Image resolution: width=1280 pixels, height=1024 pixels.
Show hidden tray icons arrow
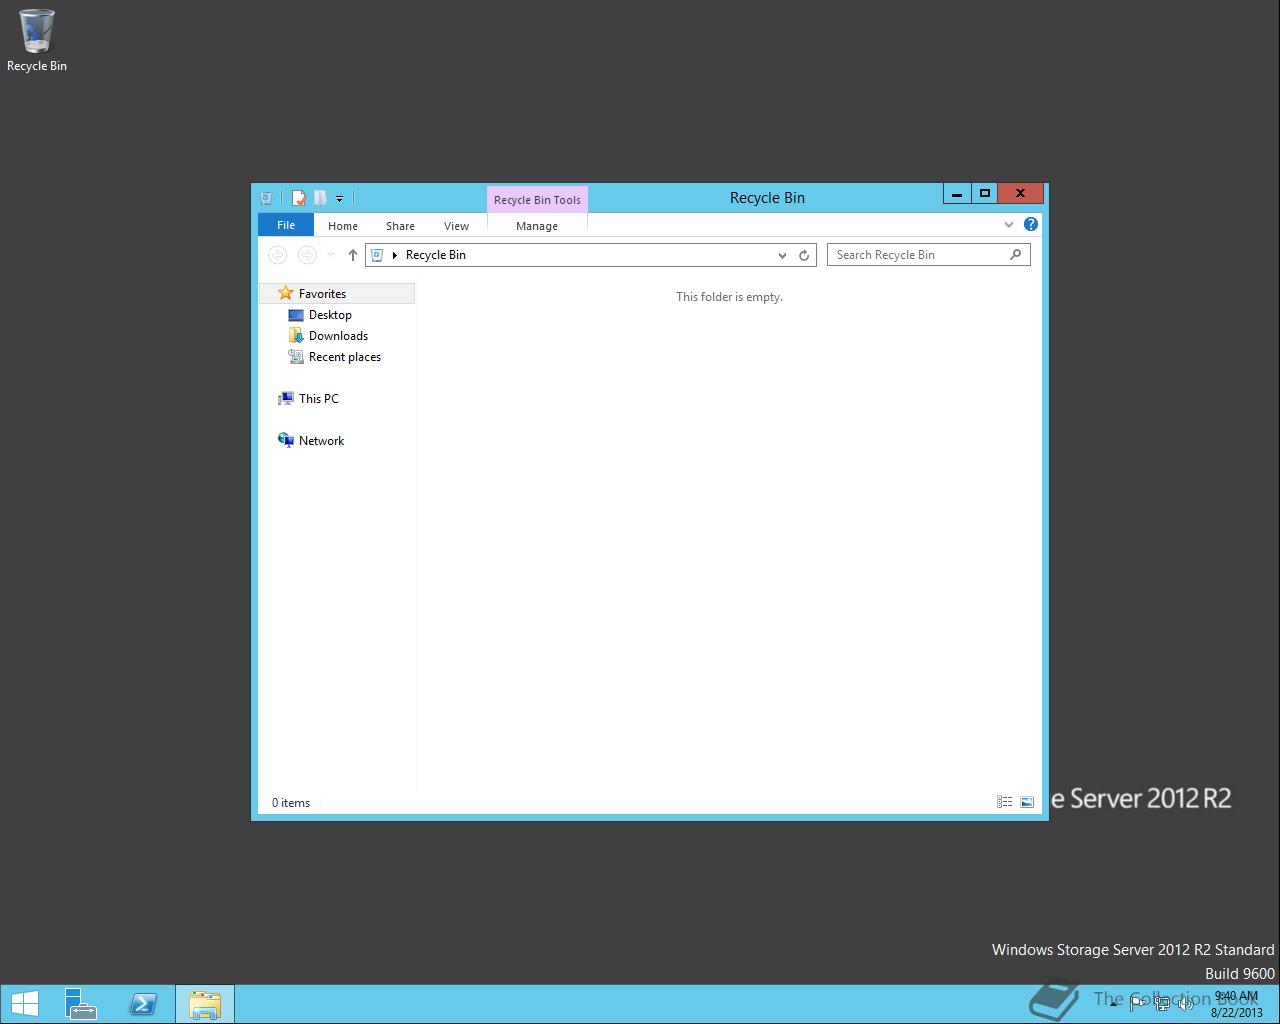coord(1113,1004)
